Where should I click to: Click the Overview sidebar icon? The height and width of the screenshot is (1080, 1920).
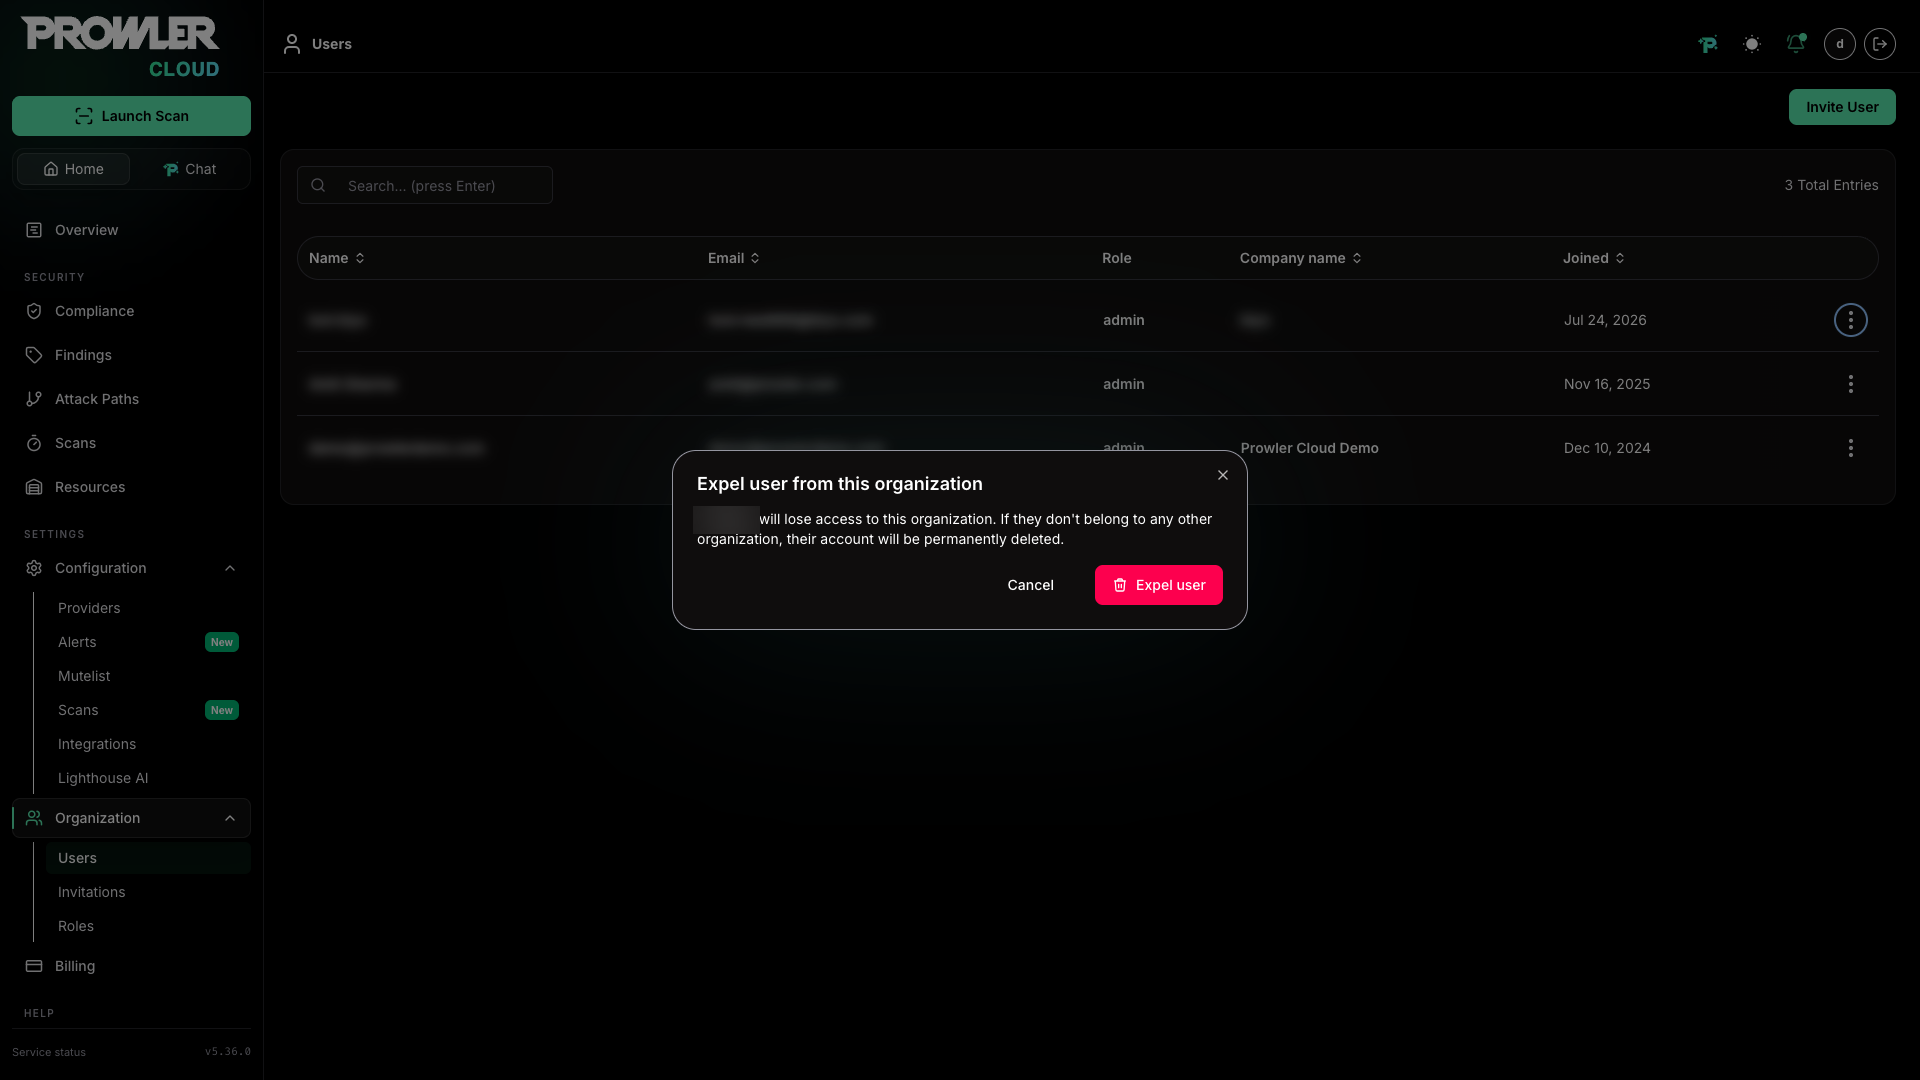(x=34, y=230)
